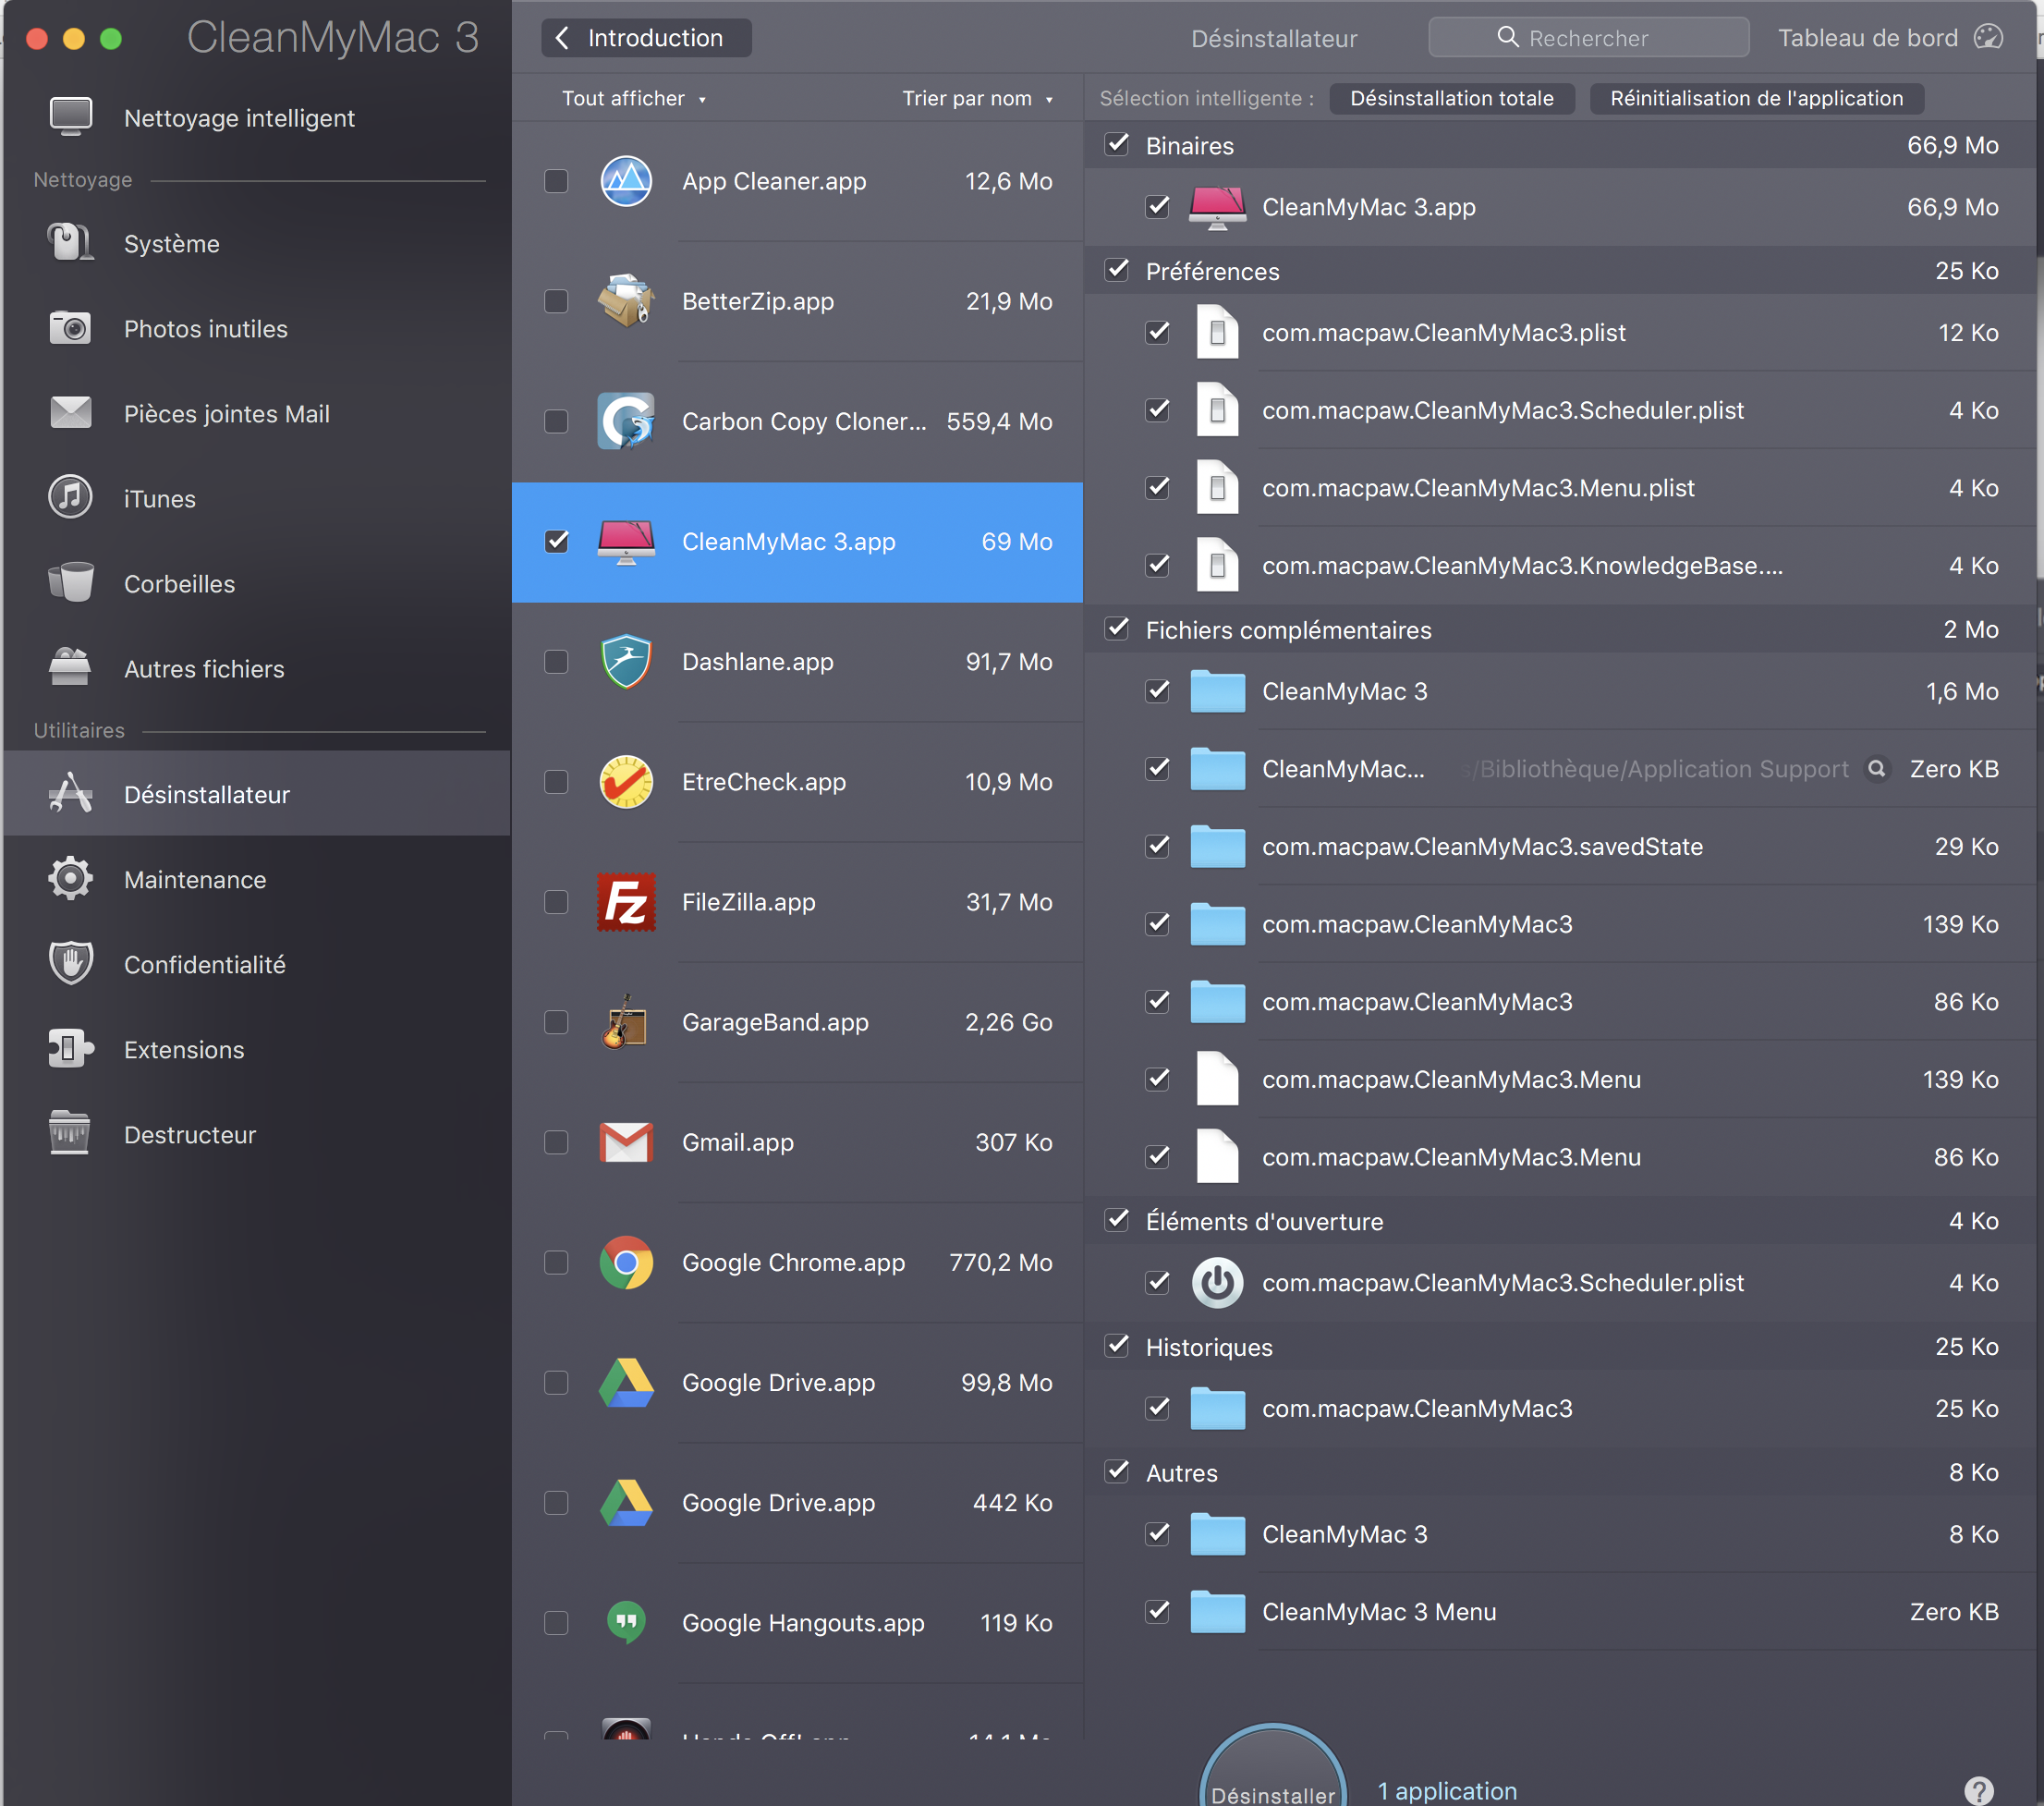Viewport: 2044px width, 1806px height.
Task: Open the Trier par nom dropdown
Action: tap(976, 98)
